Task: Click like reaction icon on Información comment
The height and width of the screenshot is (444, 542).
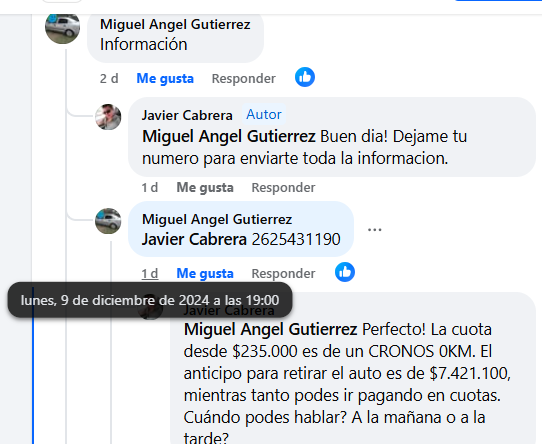Action: coord(305,77)
